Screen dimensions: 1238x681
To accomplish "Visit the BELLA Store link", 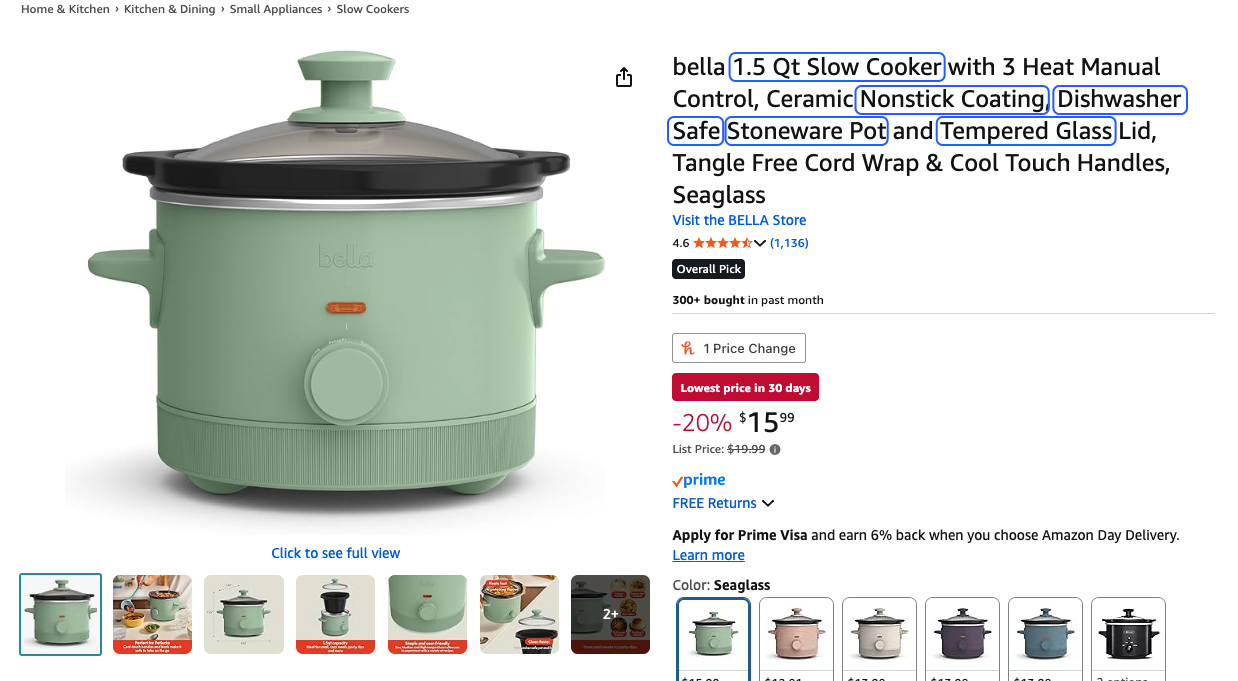I will click(x=739, y=220).
